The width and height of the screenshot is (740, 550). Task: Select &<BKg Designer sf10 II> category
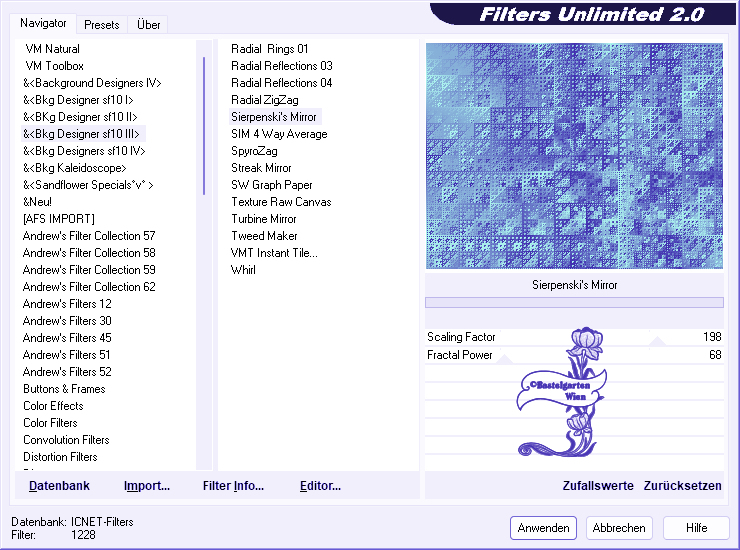coord(80,117)
